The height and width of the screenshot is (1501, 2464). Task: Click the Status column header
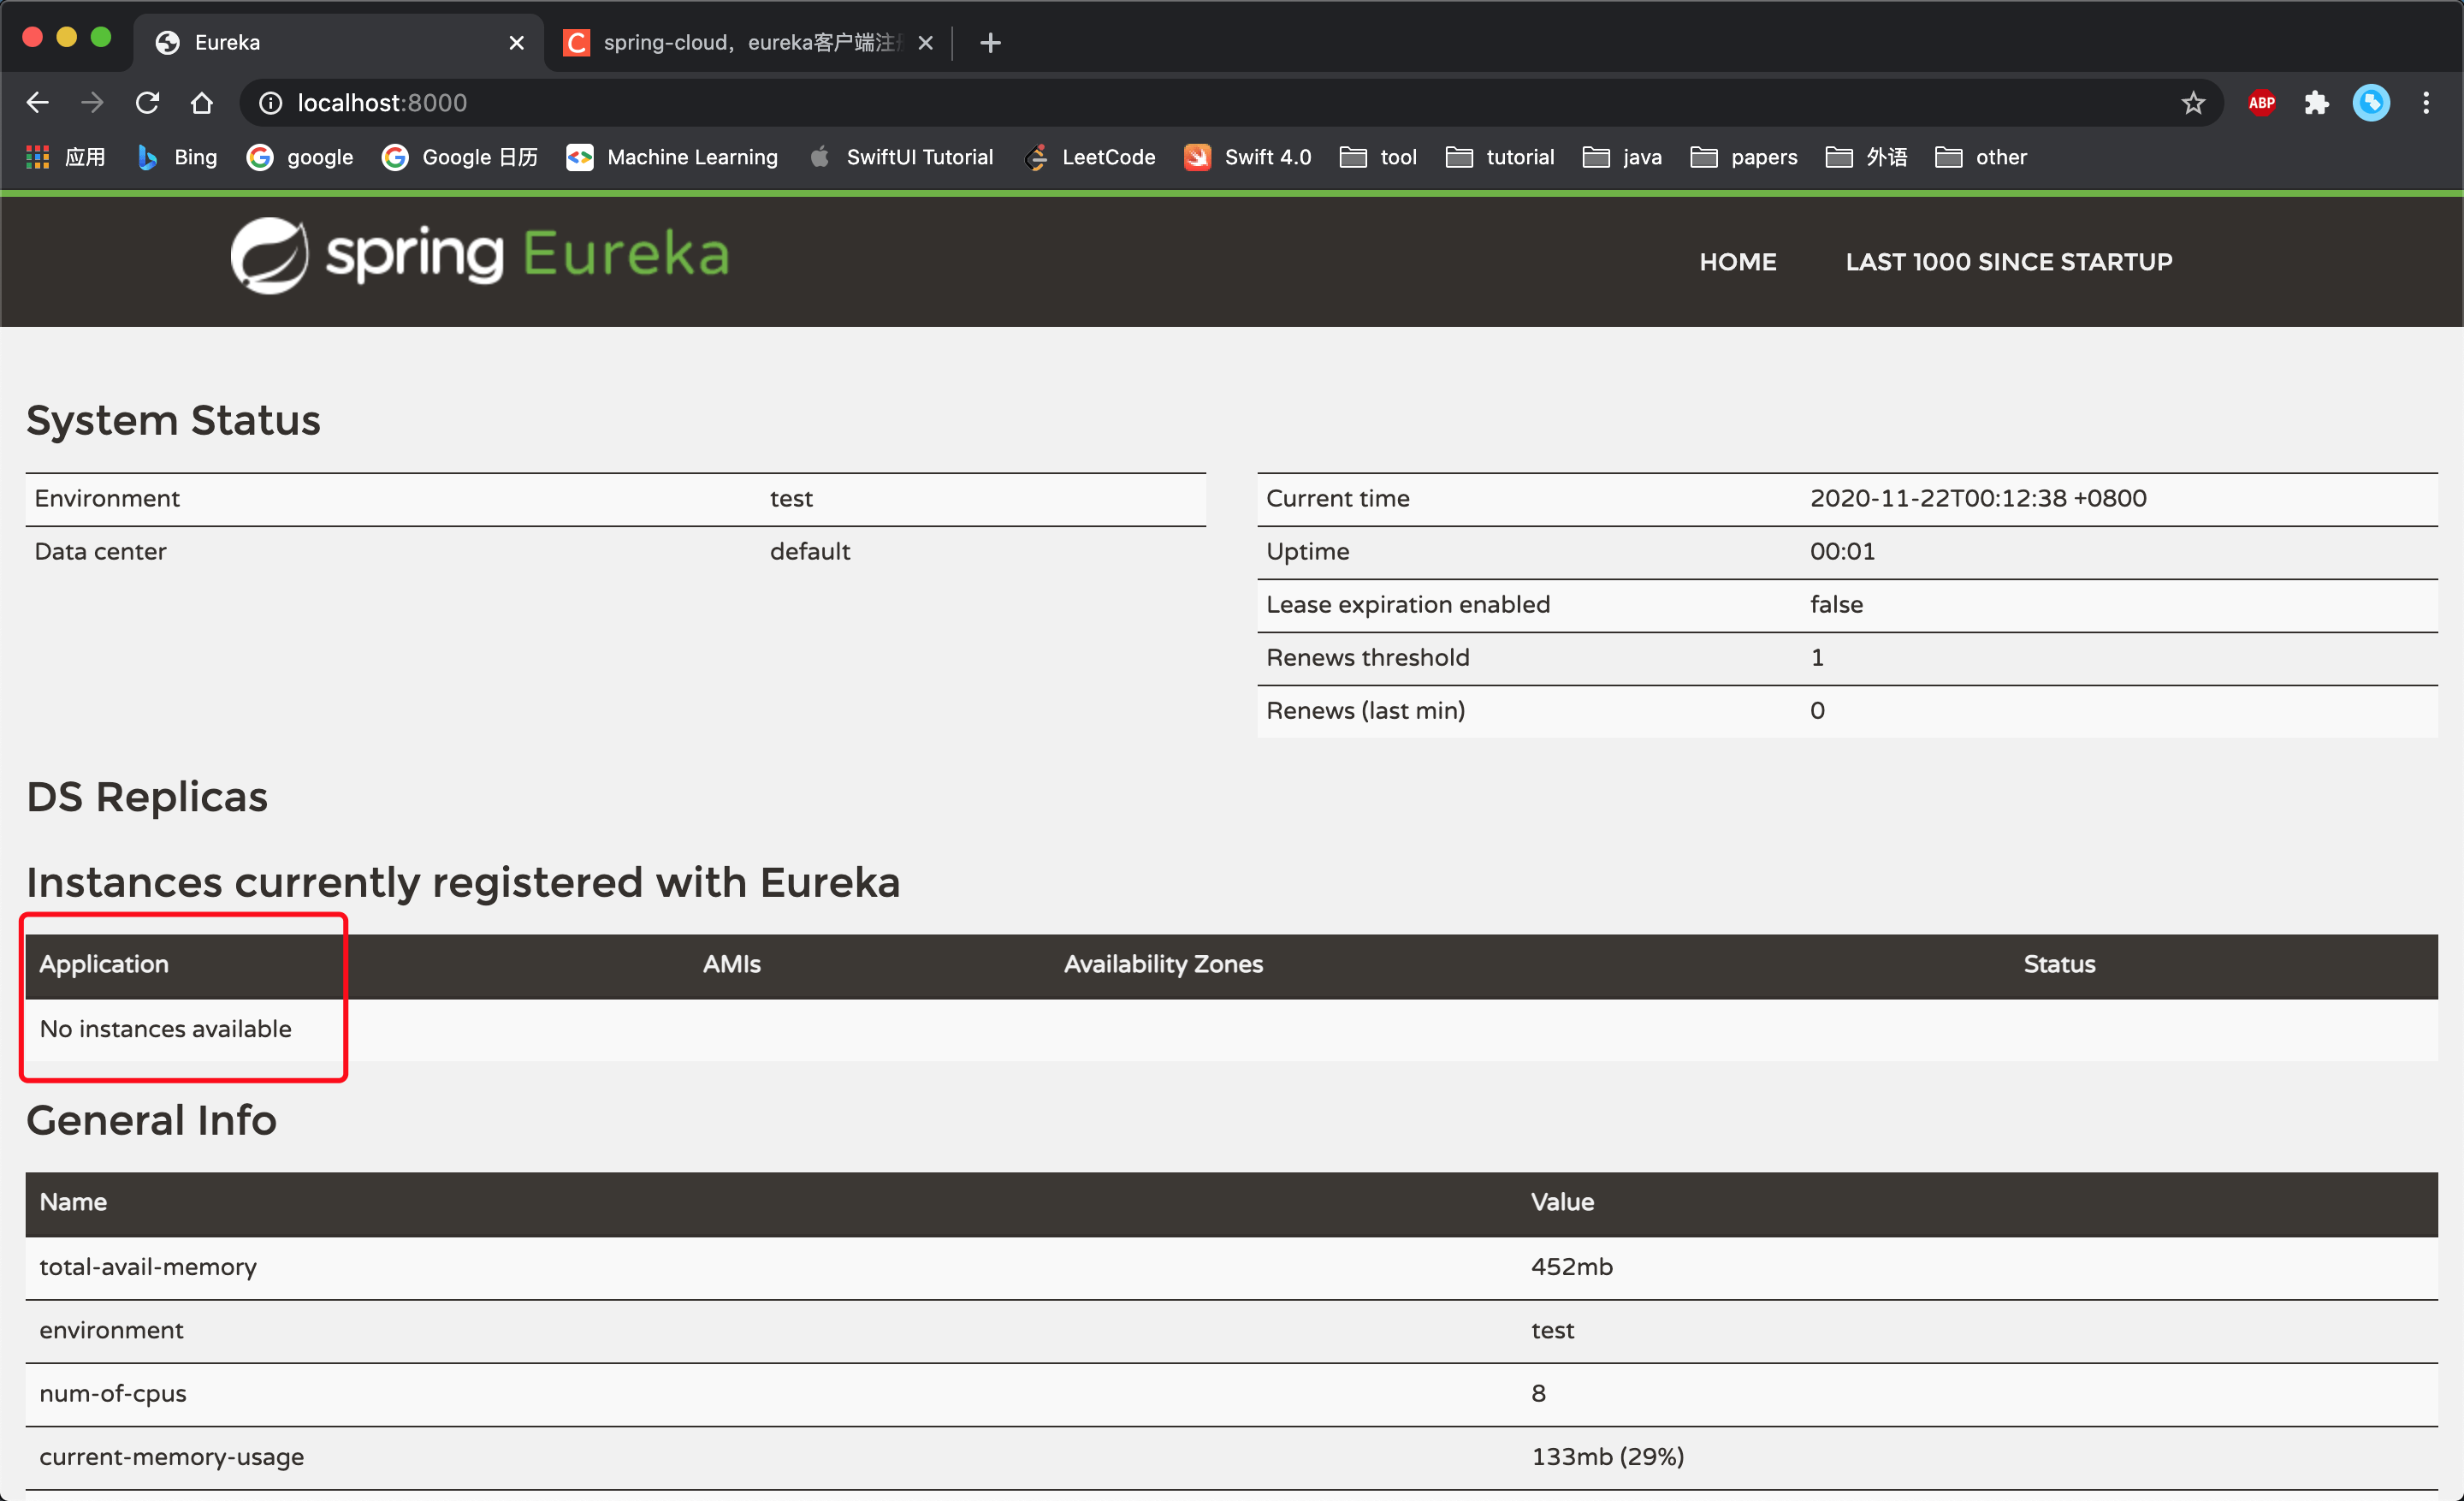2059,964
